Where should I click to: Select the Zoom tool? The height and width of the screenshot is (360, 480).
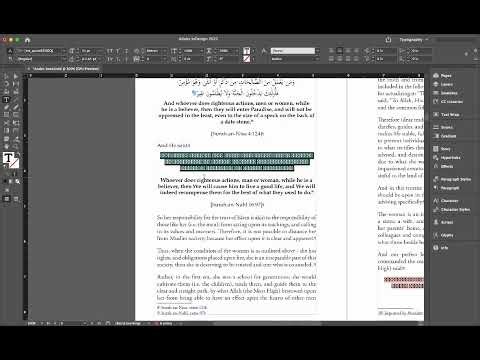coord(15,146)
